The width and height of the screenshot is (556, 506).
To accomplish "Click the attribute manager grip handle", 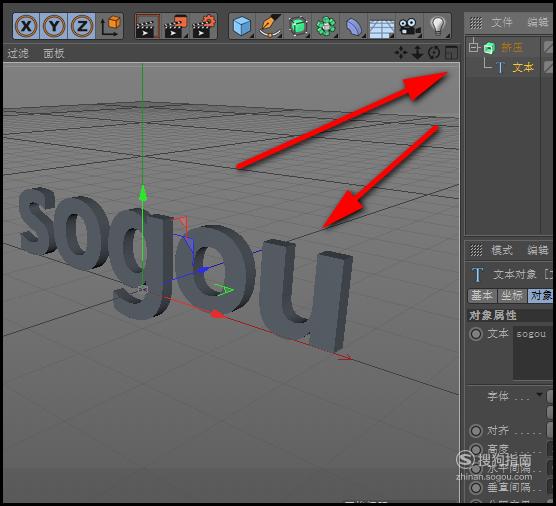I will click(x=476, y=250).
